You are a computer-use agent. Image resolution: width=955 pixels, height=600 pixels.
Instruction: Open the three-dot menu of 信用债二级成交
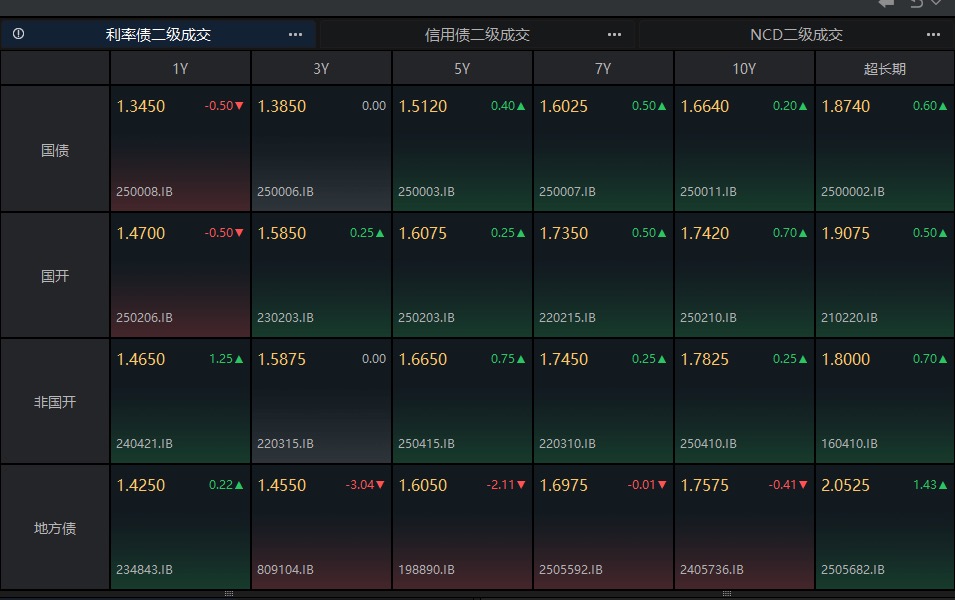click(x=615, y=35)
